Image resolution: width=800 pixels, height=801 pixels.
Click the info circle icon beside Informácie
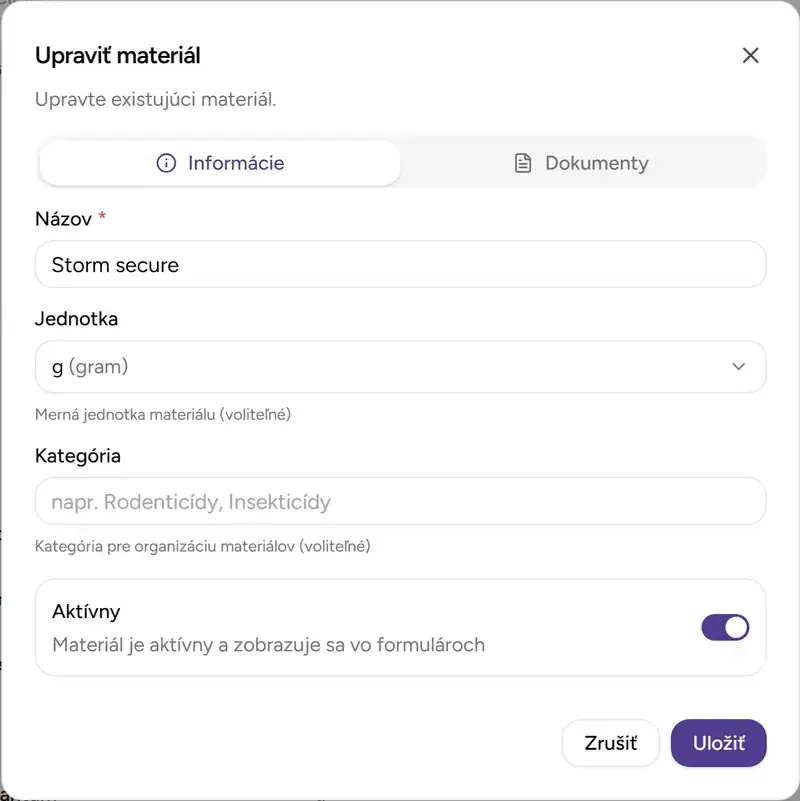(x=165, y=162)
